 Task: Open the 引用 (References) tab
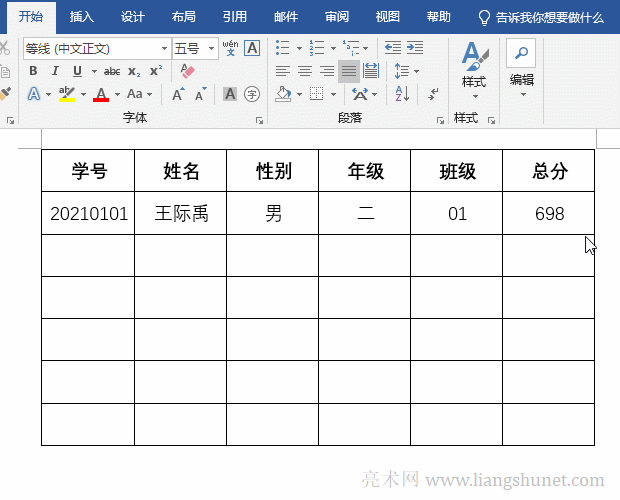[234, 17]
